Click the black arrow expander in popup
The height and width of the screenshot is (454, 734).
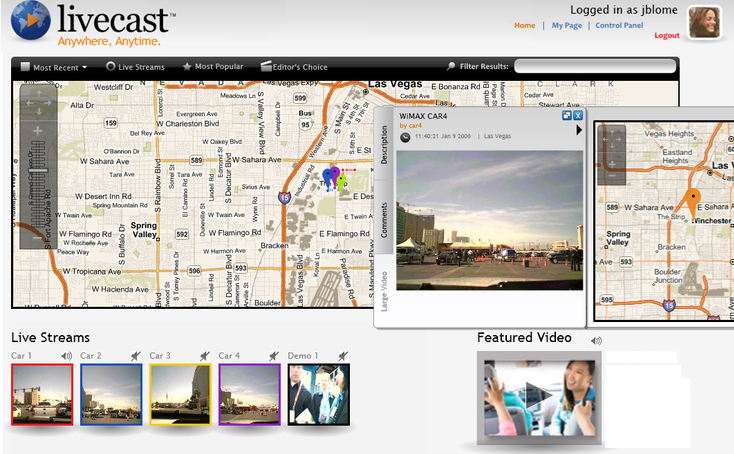tap(579, 130)
